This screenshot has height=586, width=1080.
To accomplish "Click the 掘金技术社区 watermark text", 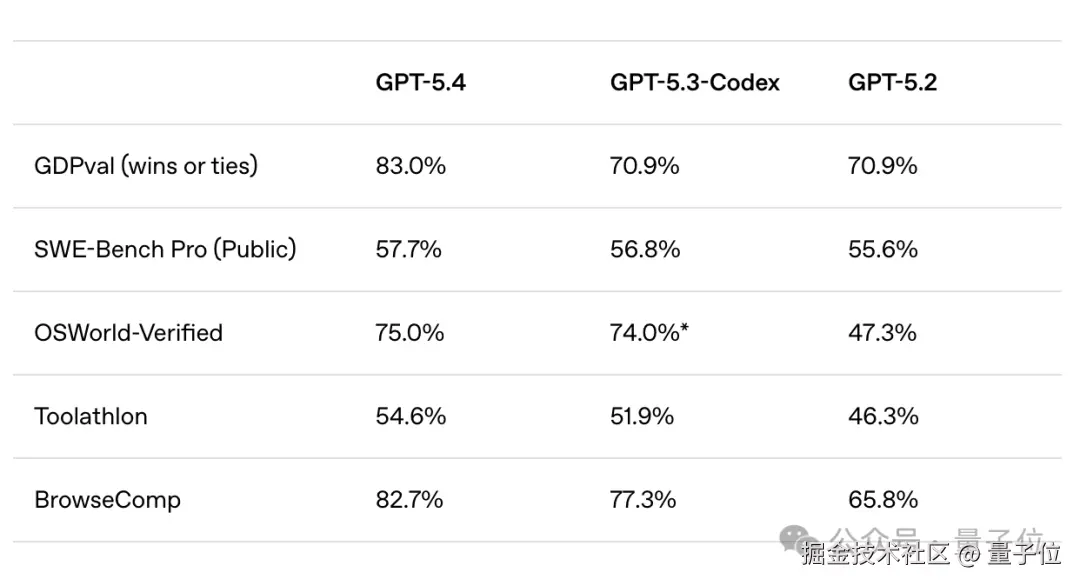I will [875, 554].
